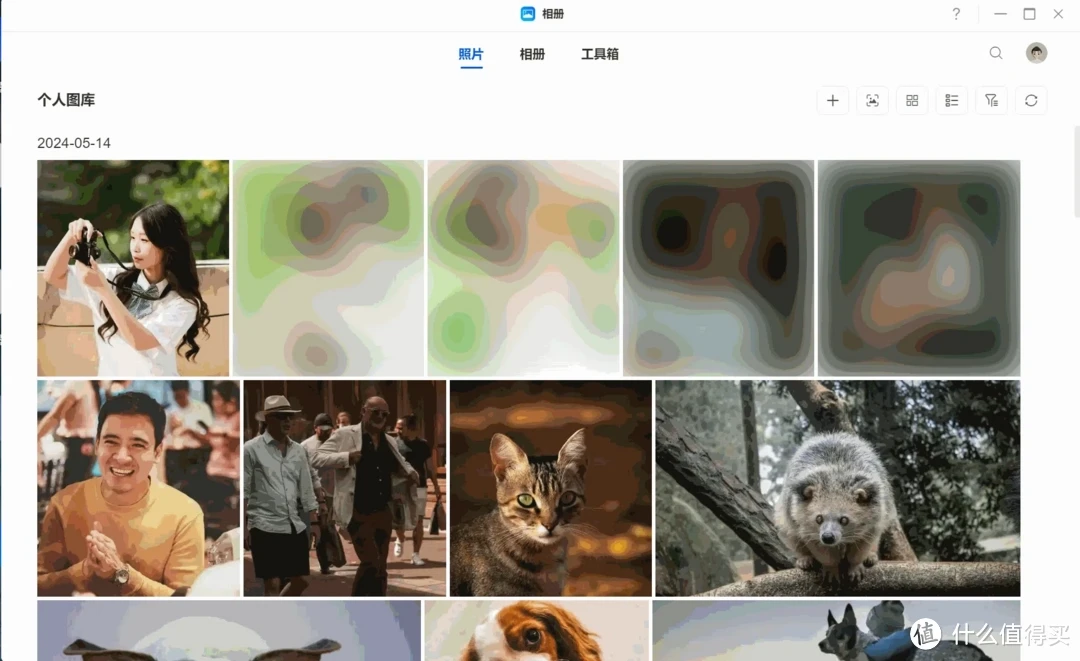Open the 工具箱 tab
The image size is (1080, 661).
click(600, 54)
